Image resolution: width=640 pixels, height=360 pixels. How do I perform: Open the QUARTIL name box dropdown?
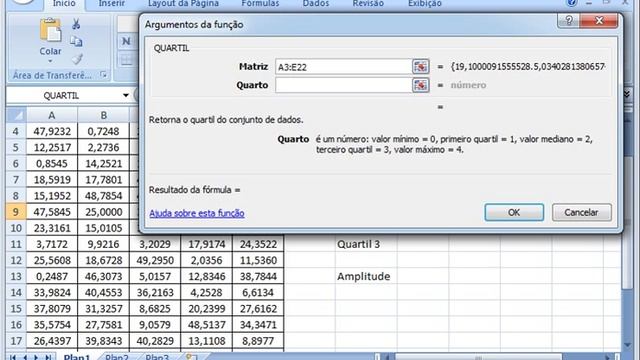pyautogui.click(x=126, y=96)
